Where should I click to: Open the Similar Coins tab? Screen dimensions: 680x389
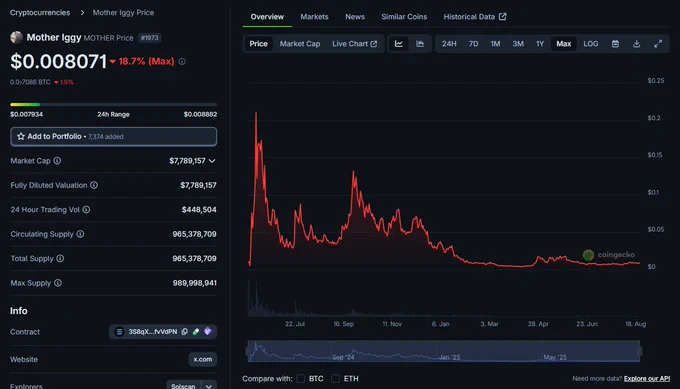(404, 16)
